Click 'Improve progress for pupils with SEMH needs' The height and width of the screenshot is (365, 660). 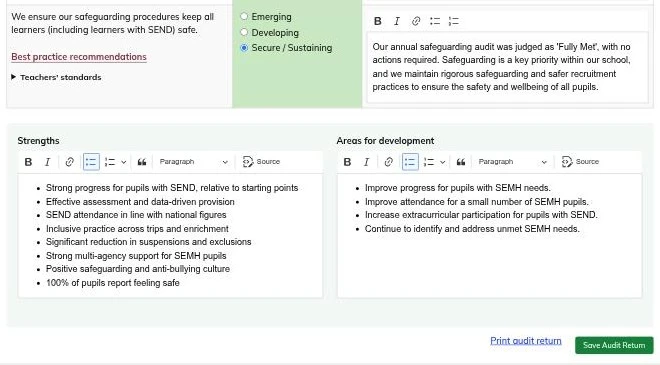pyautogui.click(x=458, y=188)
